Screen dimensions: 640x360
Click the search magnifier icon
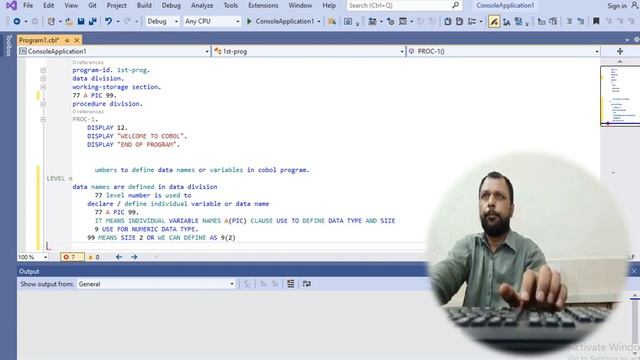pyautogui.click(x=456, y=5)
